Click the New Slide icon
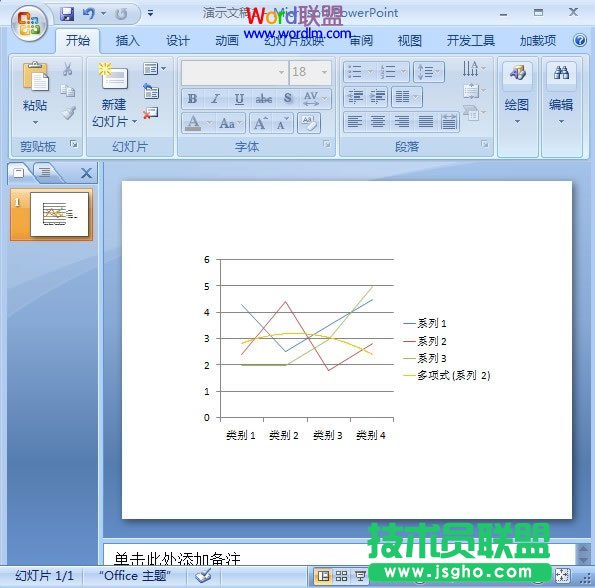The image size is (595, 588). [113, 76]
